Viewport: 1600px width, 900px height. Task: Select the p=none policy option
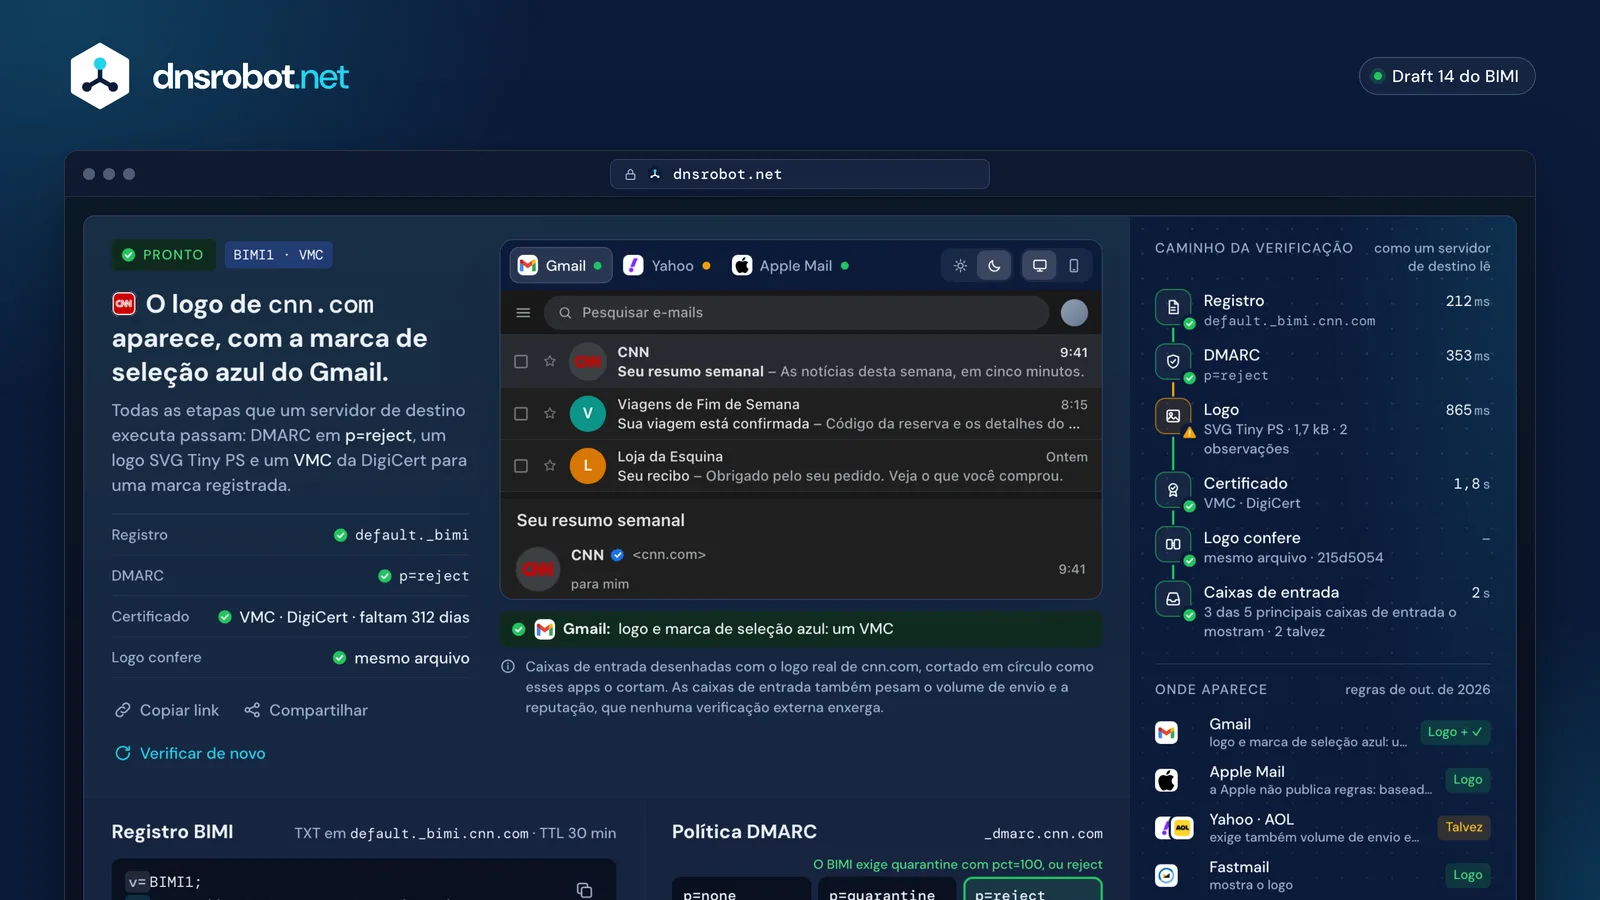[741, 890]
